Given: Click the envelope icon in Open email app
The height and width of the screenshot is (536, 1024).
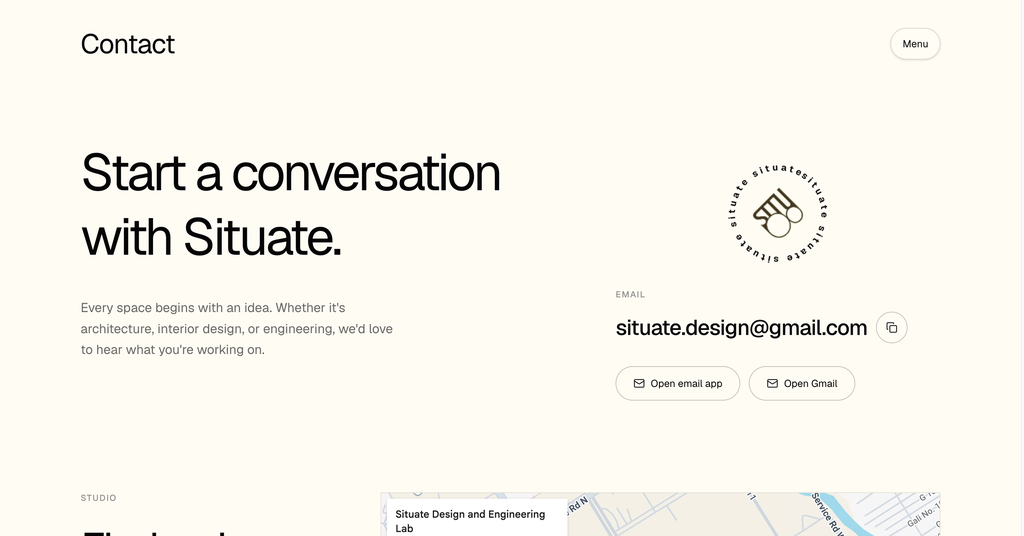Looking at the screenshot, I should coord(639,383).
